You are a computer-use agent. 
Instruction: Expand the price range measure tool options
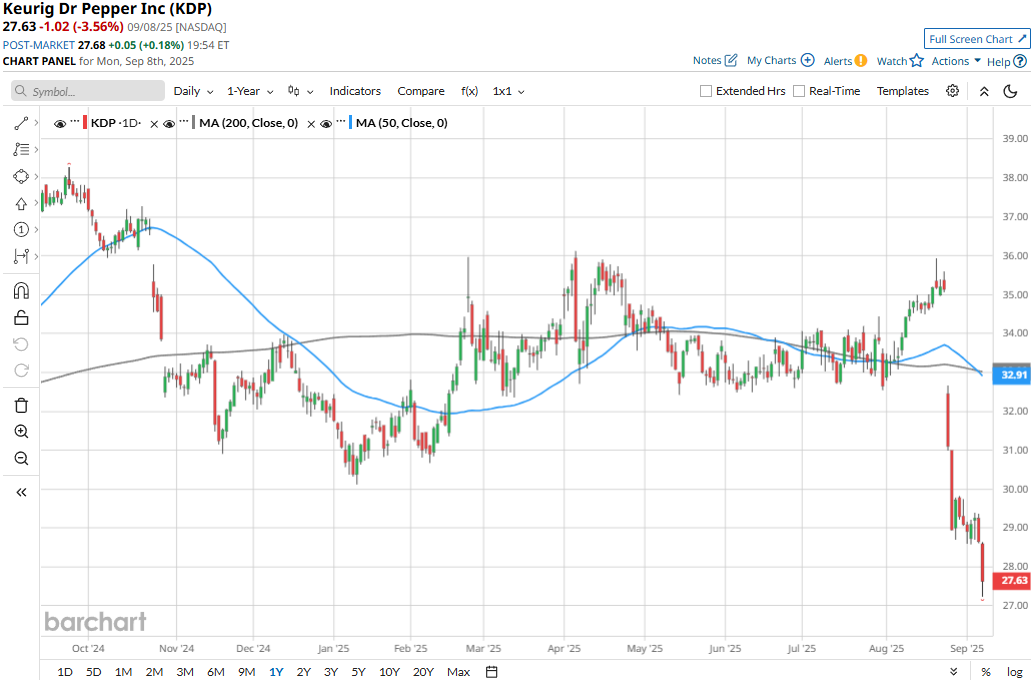pyautogui.click(x=36, y=256)
